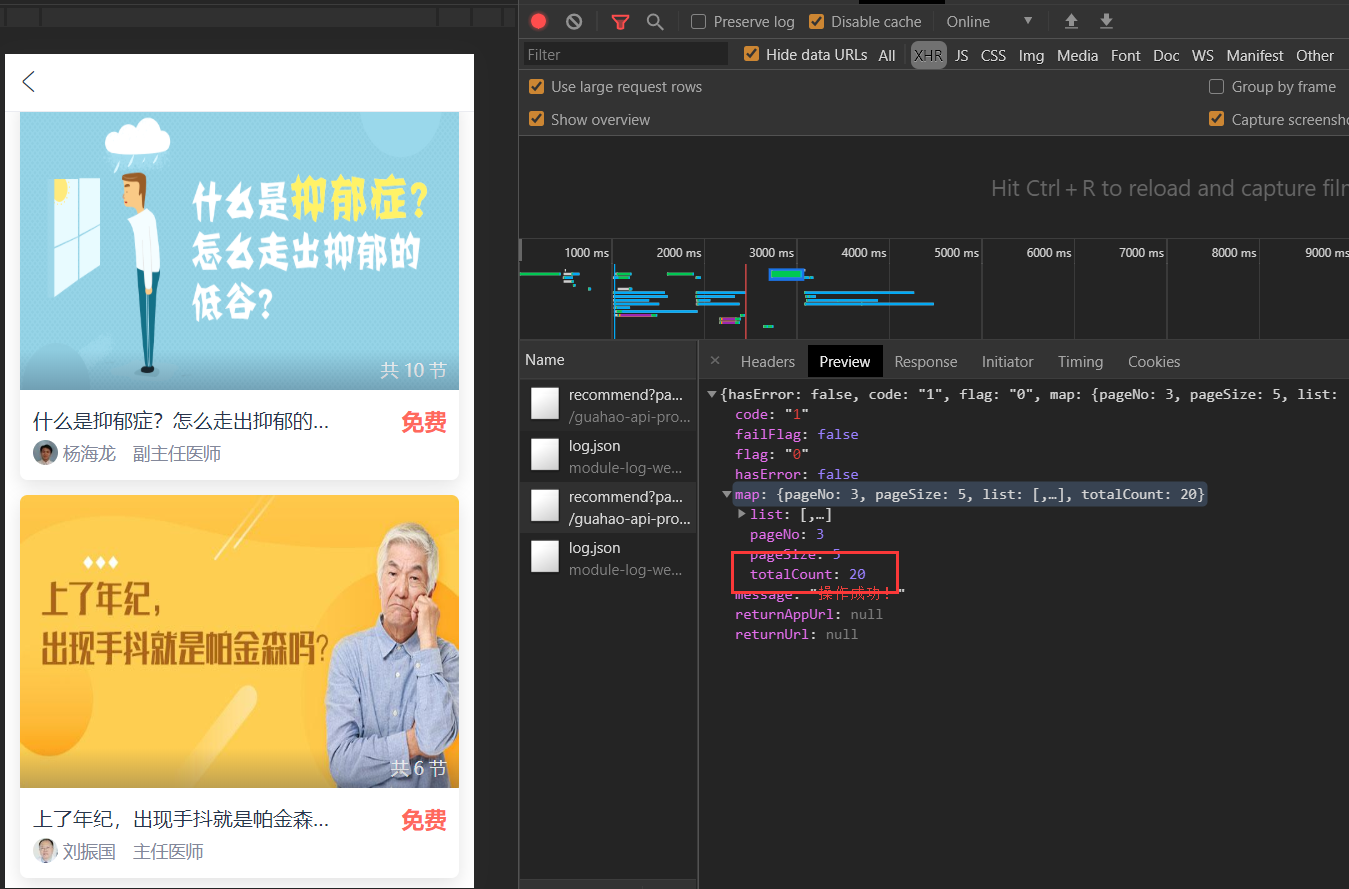1349x889 pixels.
Task: Open the Timing tab
Action: point(1080,361)
